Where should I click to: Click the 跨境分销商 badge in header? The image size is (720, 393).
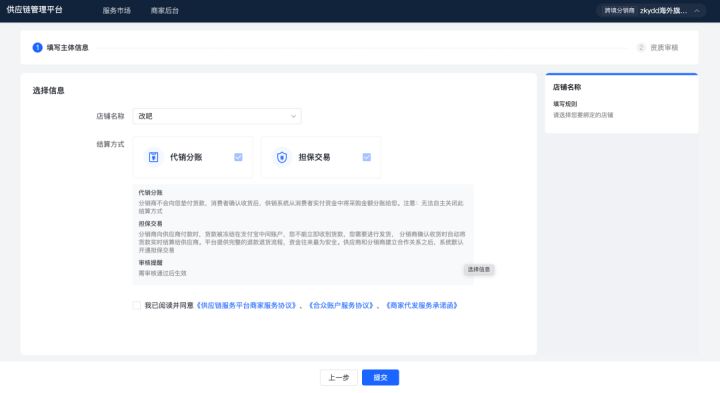tap(619, 11)
